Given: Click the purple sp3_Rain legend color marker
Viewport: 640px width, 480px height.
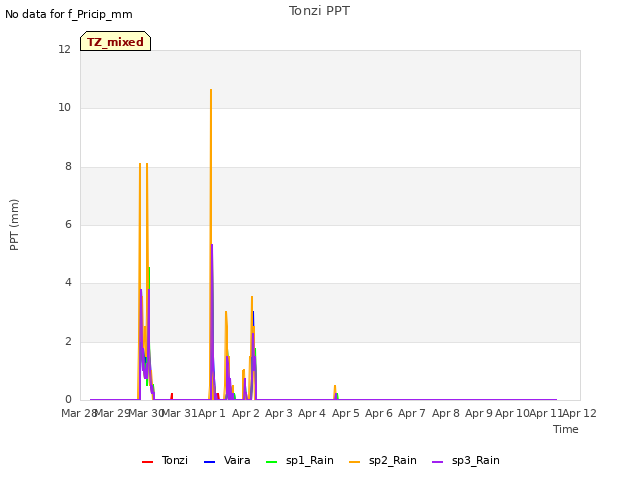Looking at the screenshot, I should (438, 462).
